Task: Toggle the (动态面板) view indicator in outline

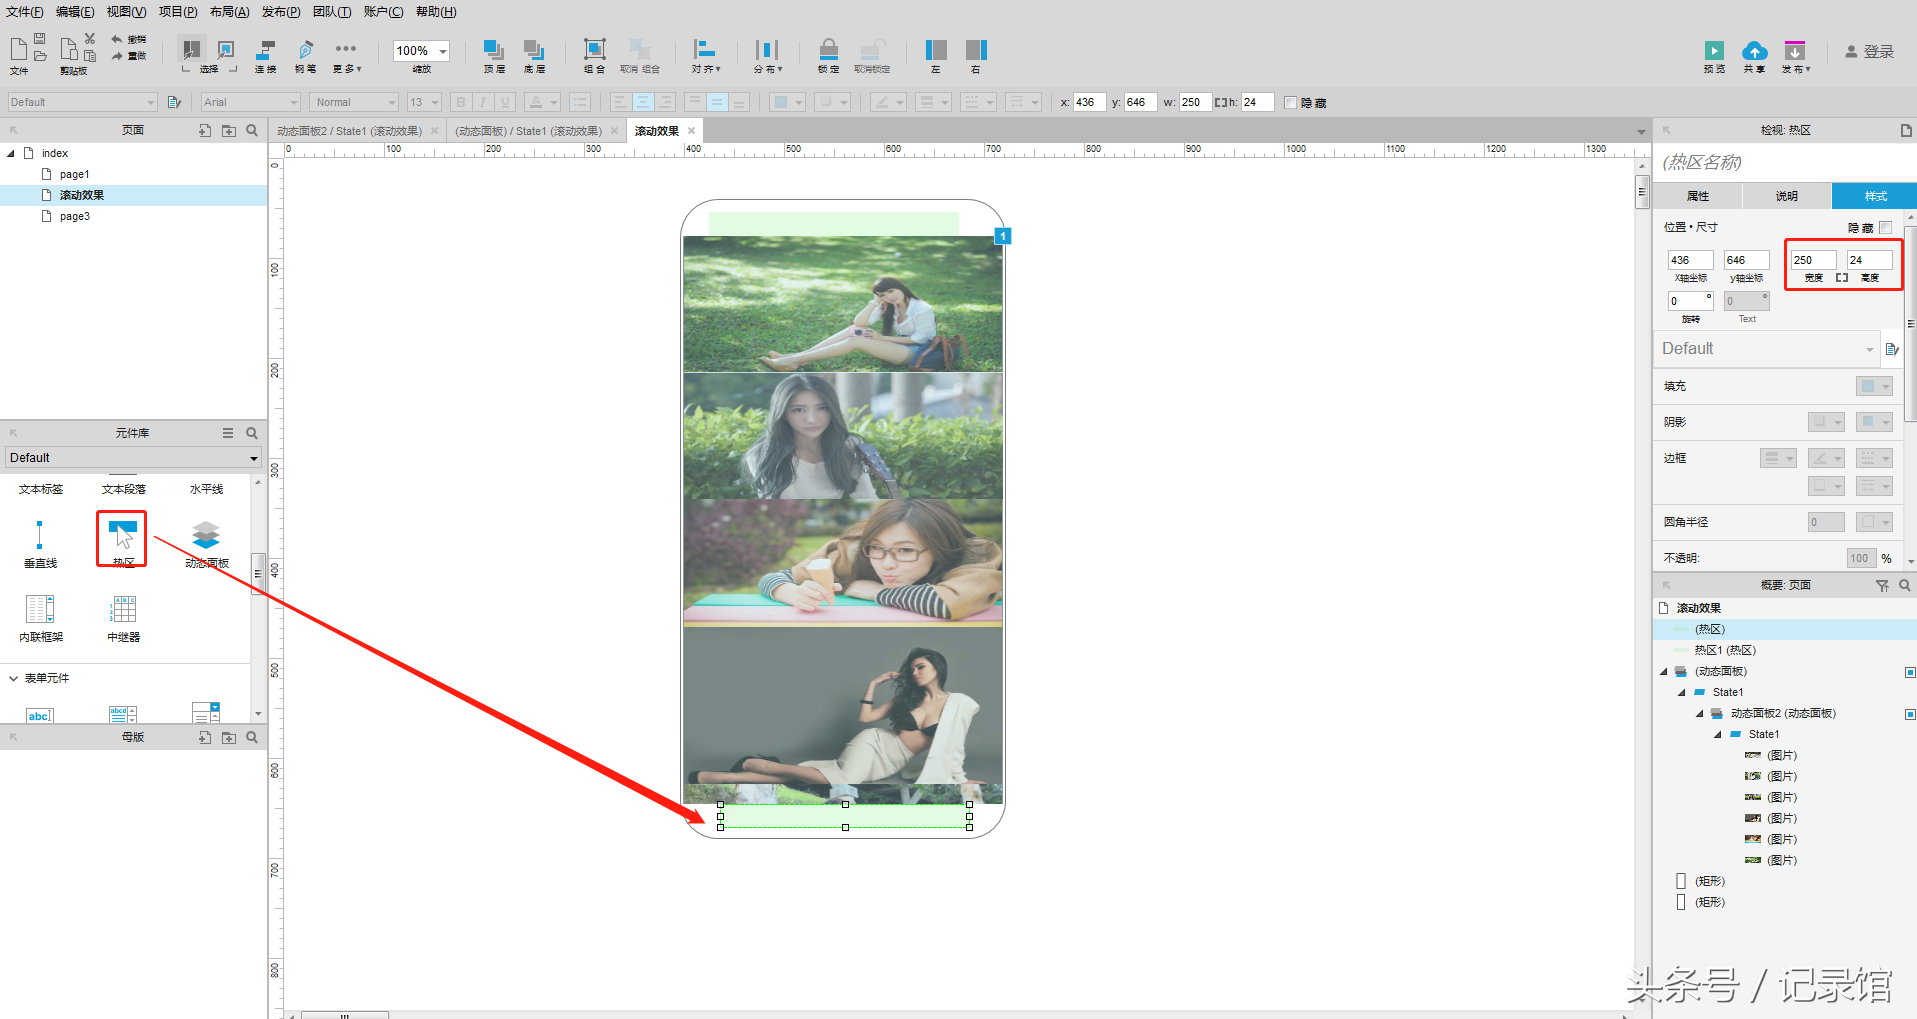Action: click(1910, 672)
